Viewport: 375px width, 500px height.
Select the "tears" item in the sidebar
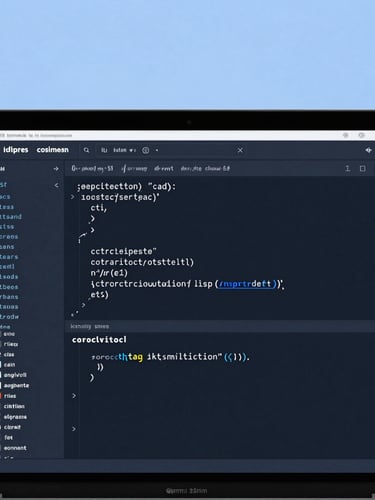pyautogui.click(x=9, y=257)
